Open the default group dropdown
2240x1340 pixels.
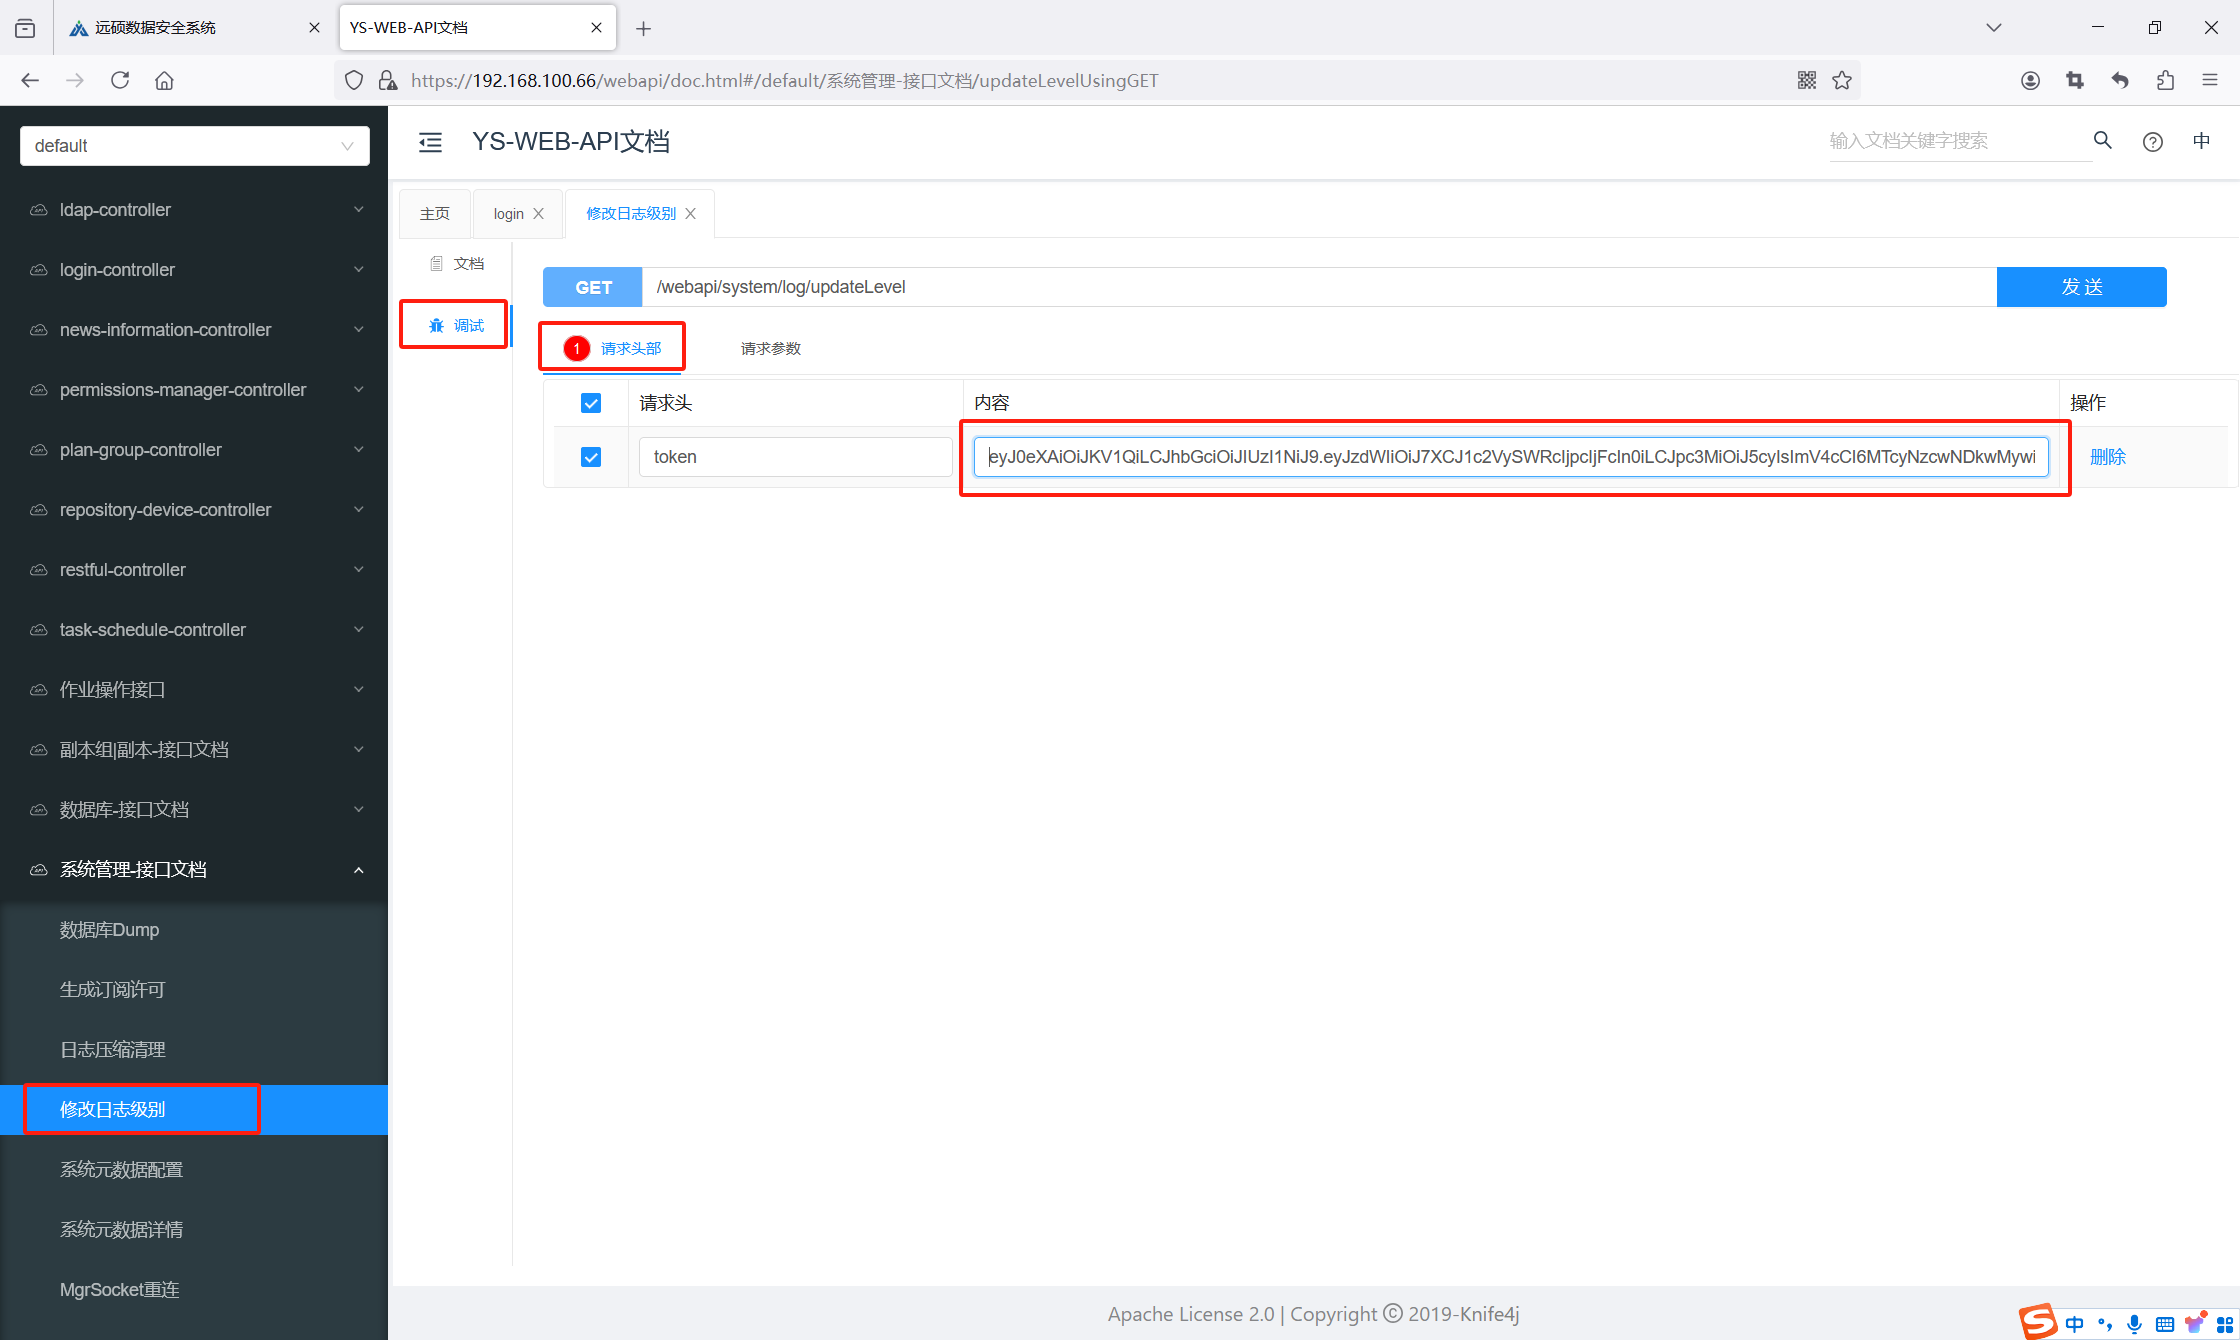pos(195,146)
